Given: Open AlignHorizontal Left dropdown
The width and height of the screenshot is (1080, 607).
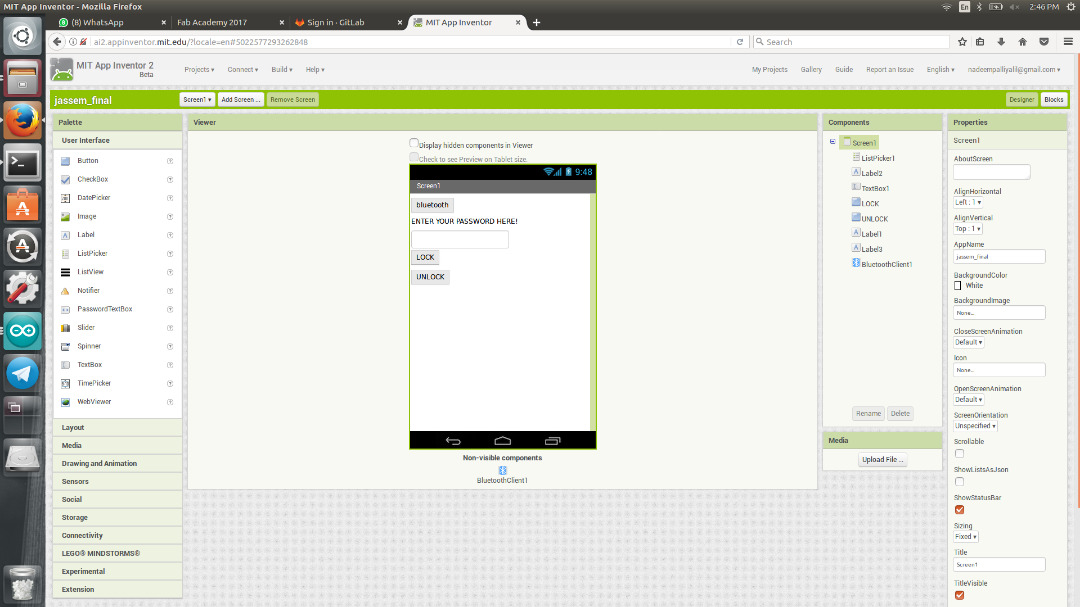Looking at the screenshot, I should (x=968, y=203).
